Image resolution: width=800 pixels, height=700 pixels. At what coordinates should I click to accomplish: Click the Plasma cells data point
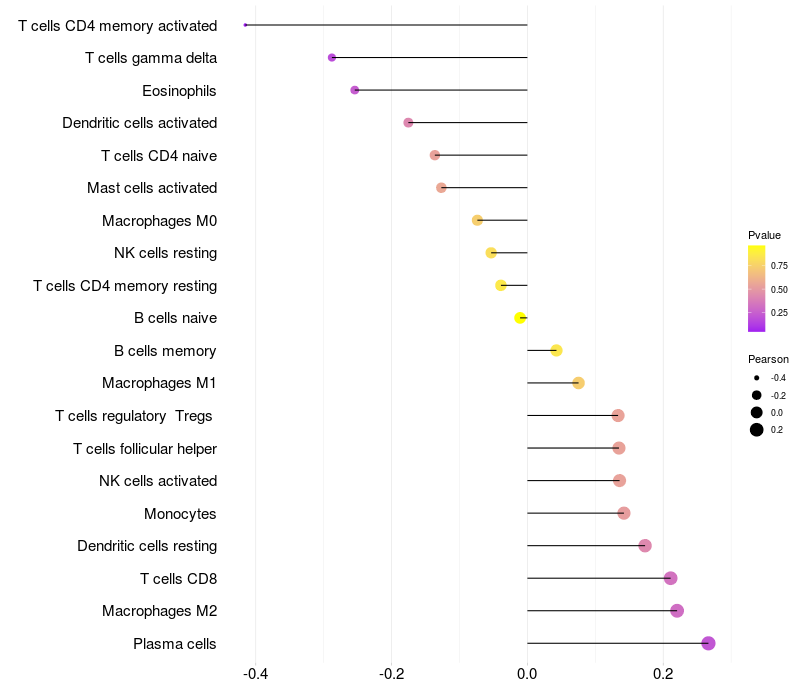pyautogui.click(x=708, y=643)
